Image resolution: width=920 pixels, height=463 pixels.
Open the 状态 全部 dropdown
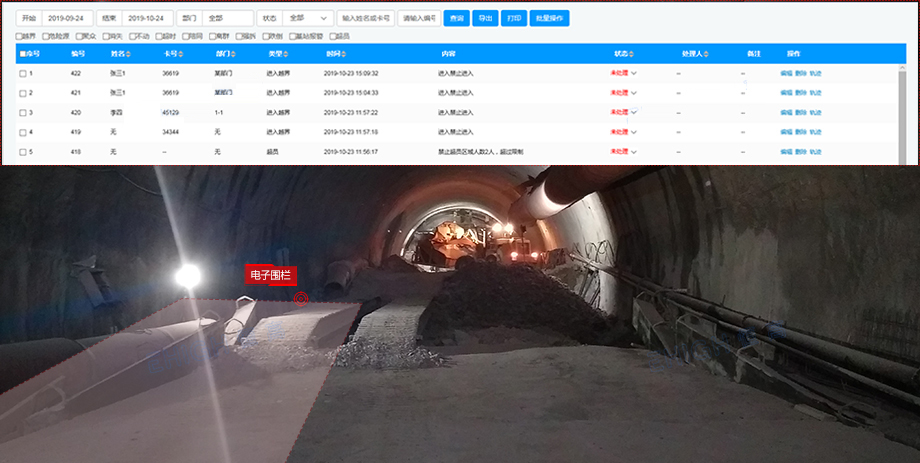pos(308,18)
